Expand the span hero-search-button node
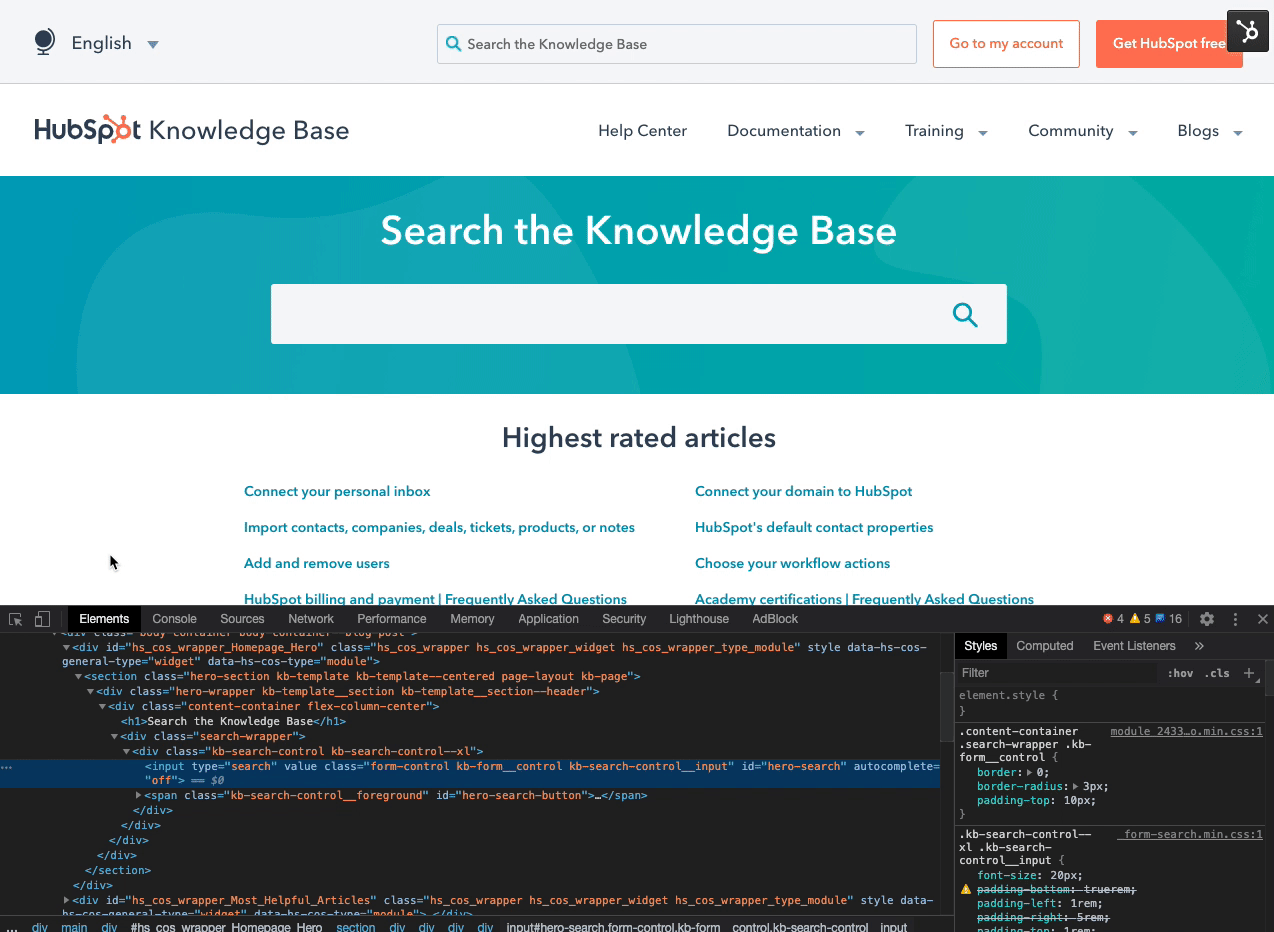The width and height of the screenshot is (1274, 932). (138, 796)
